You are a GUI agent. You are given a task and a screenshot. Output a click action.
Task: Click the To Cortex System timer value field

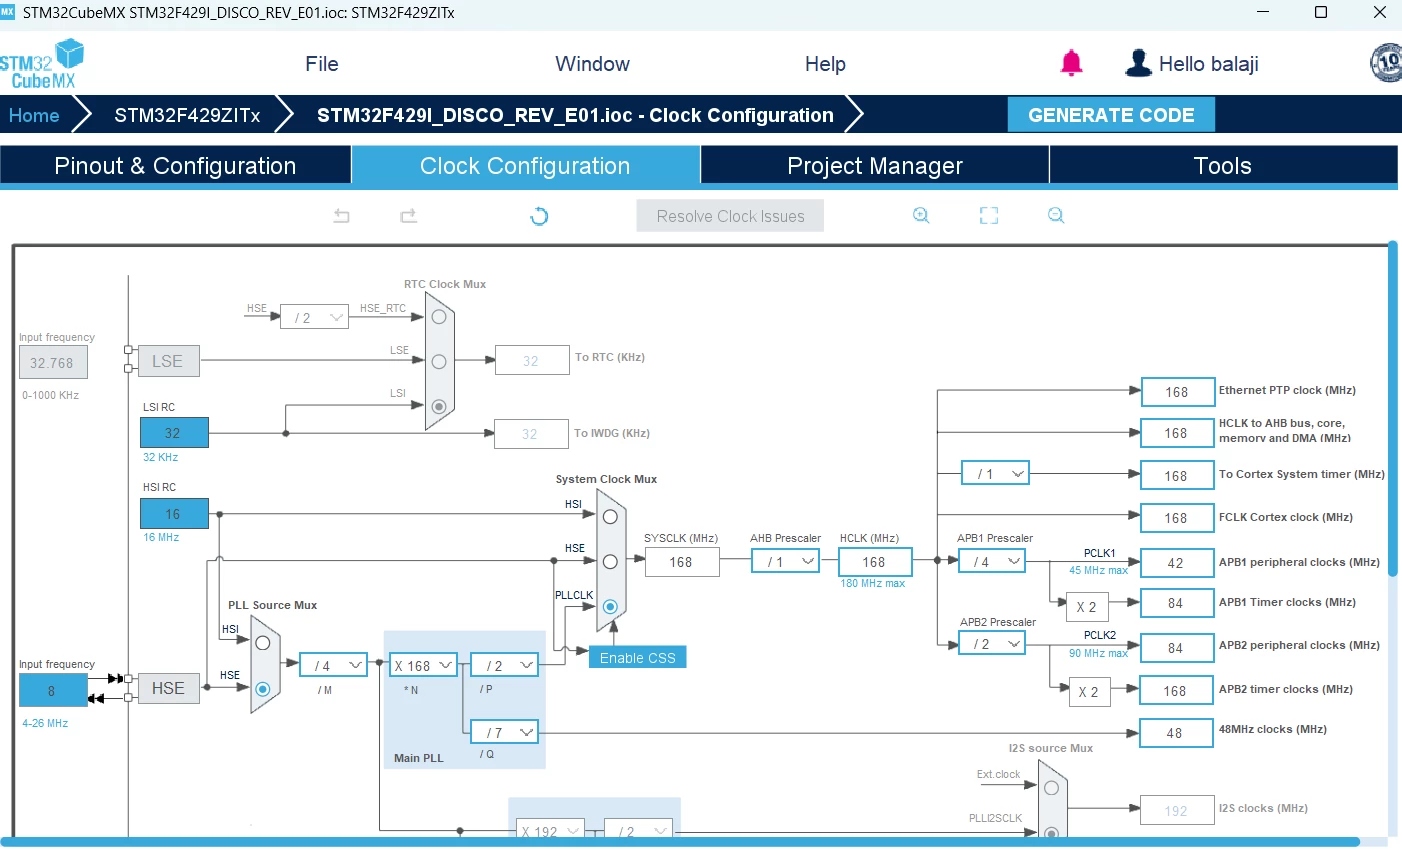pos(1176,476)
